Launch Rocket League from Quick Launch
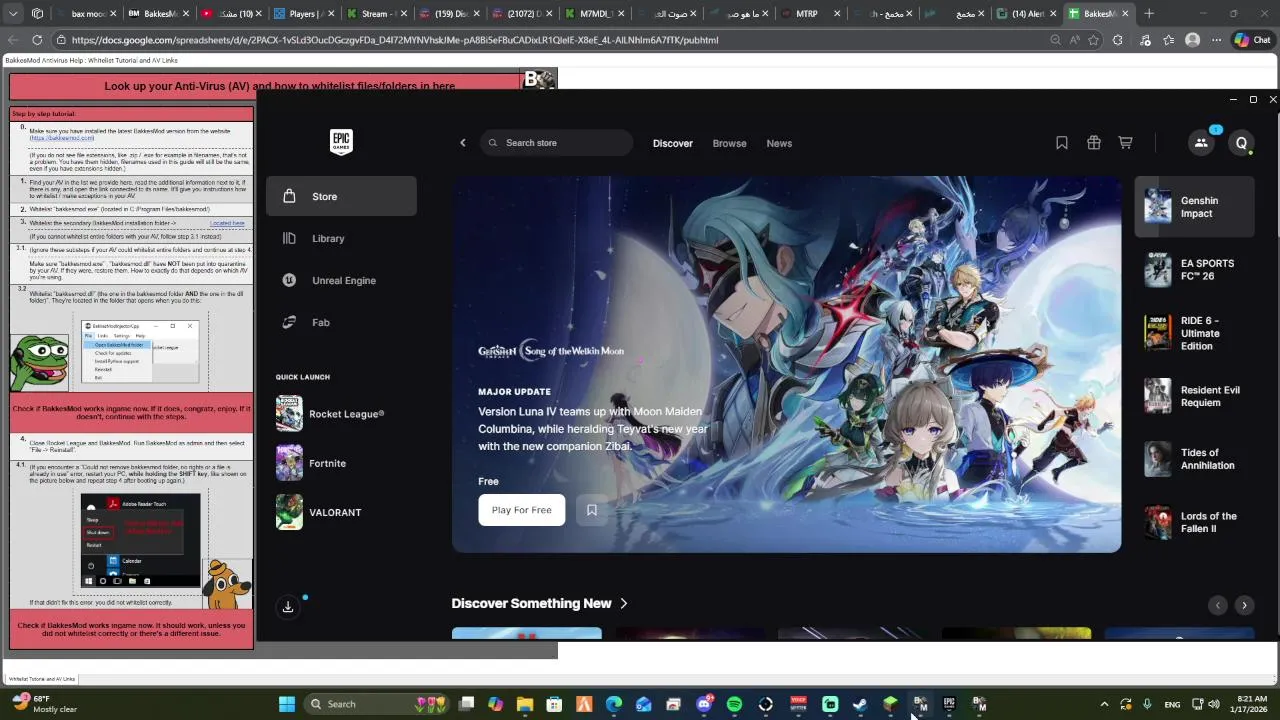The height and width of the screenshot is (720, 1280). pos(341,414)
